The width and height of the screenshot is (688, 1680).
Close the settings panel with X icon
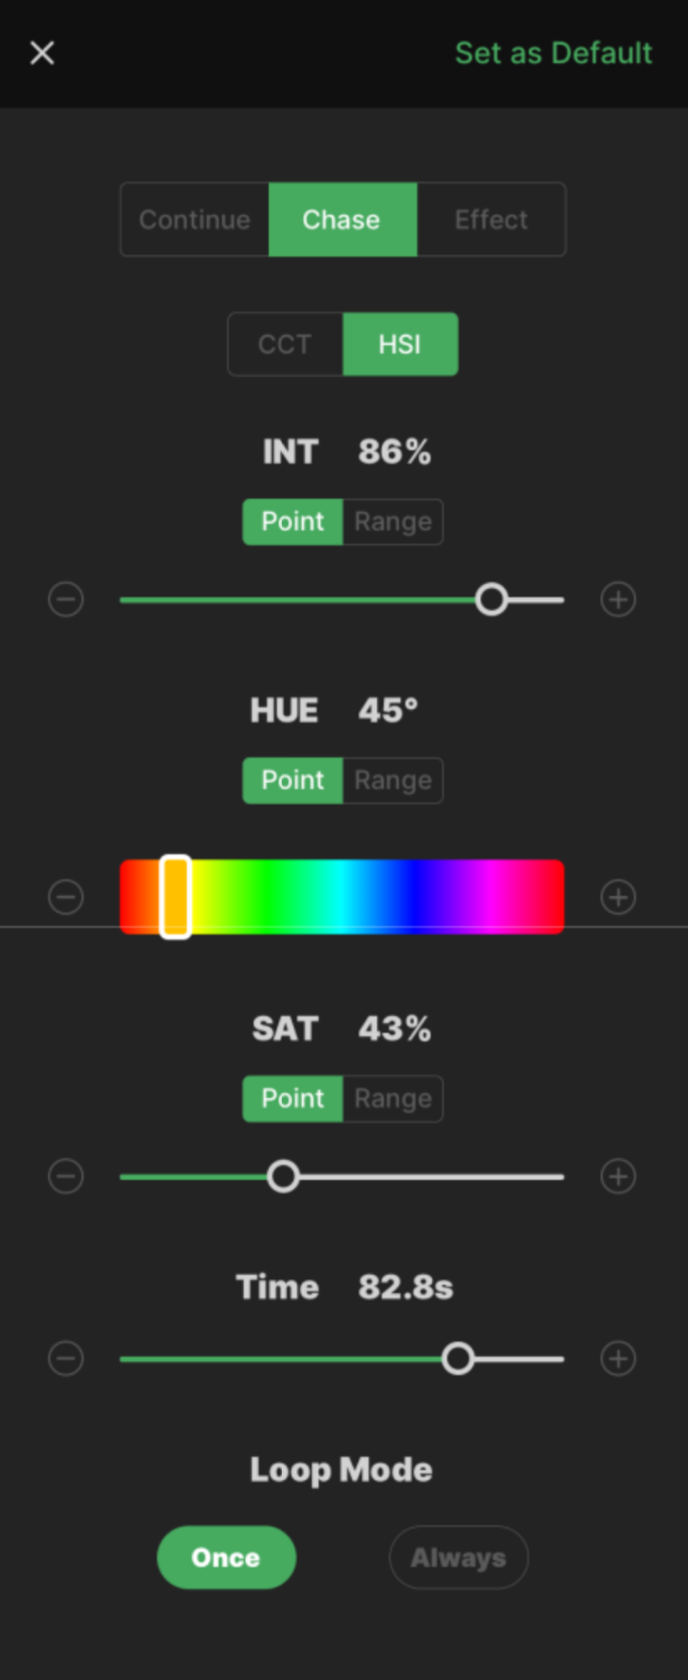(42, 53)
